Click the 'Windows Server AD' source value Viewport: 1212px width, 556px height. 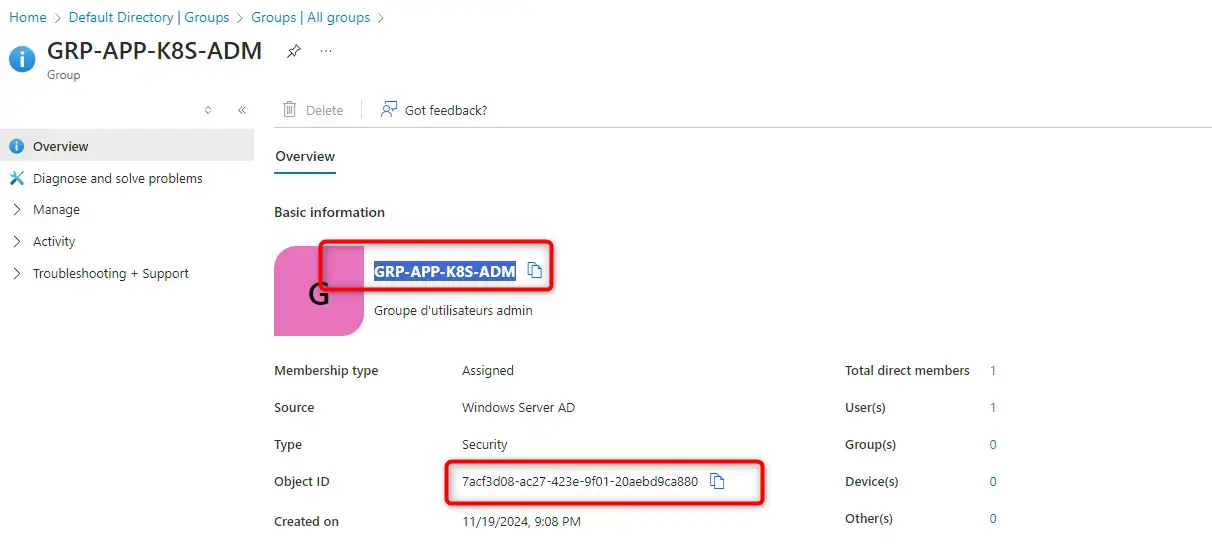[518, 408]
